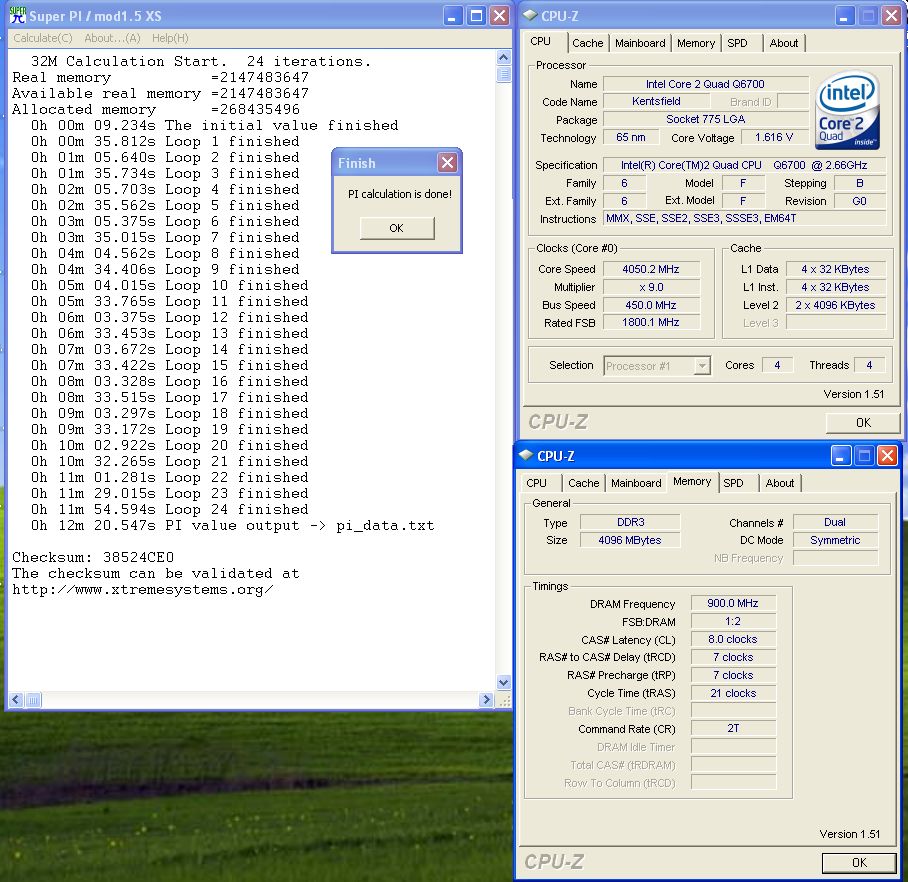Click the Core Voltage 1.616 V value
This screenshot has height=882, width=908.
[x=774, y=137]
